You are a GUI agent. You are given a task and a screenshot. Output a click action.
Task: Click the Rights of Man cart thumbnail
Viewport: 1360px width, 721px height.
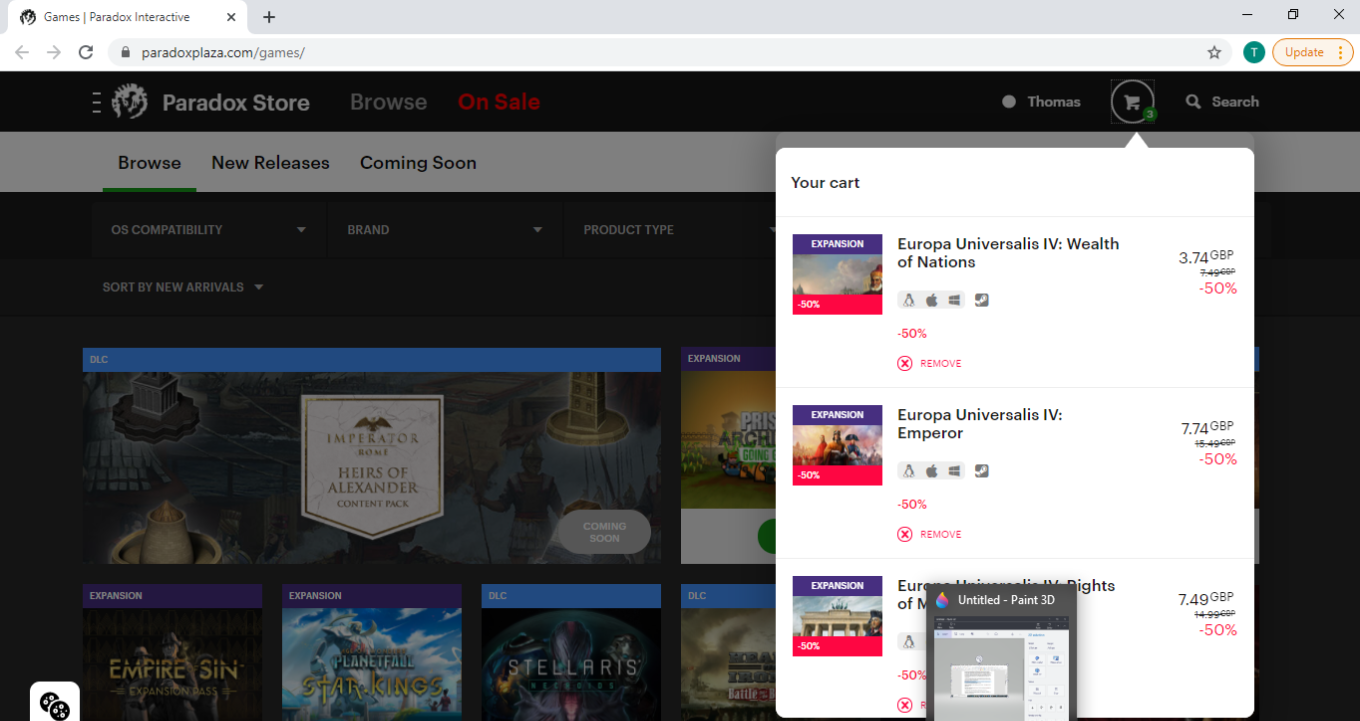click(x=837, y=616)
